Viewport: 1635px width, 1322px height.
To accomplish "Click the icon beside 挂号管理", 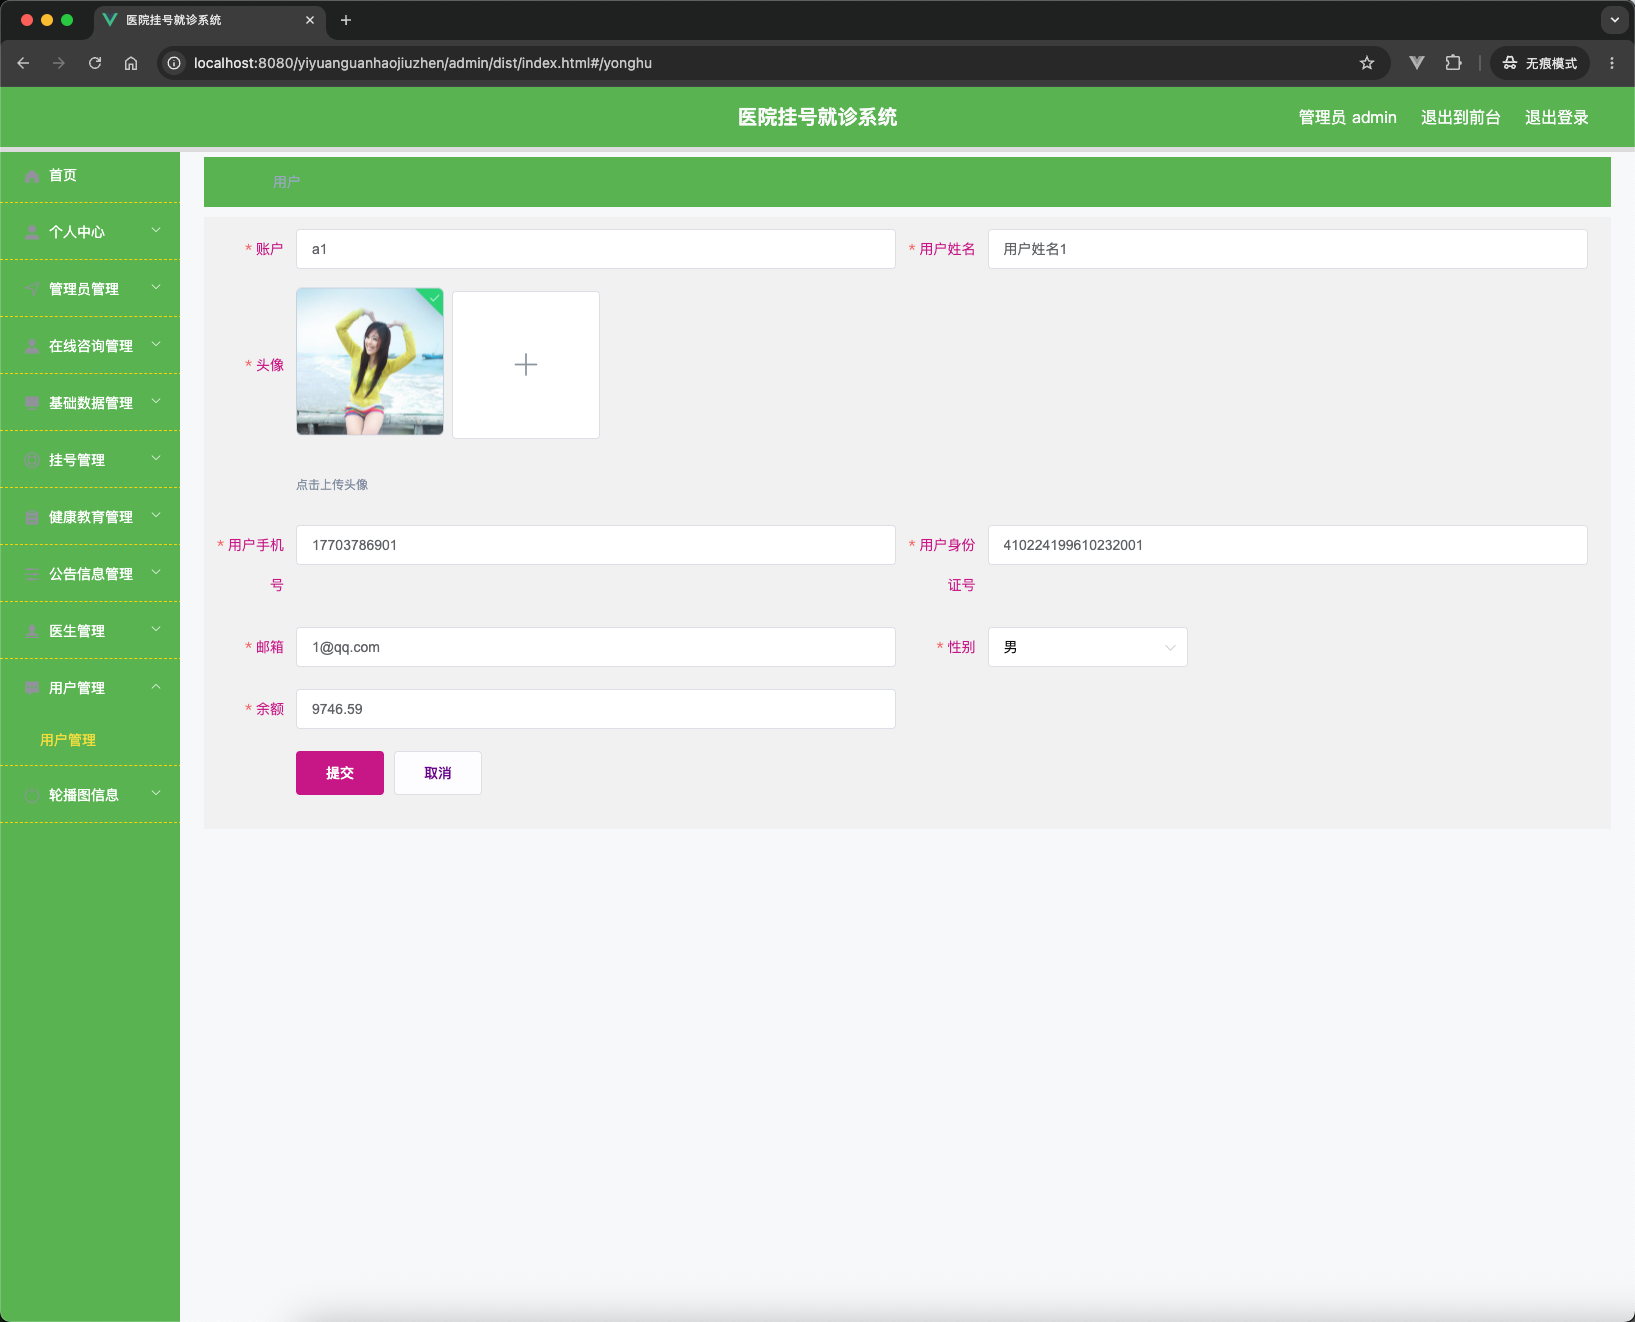I will click(32, 460).
